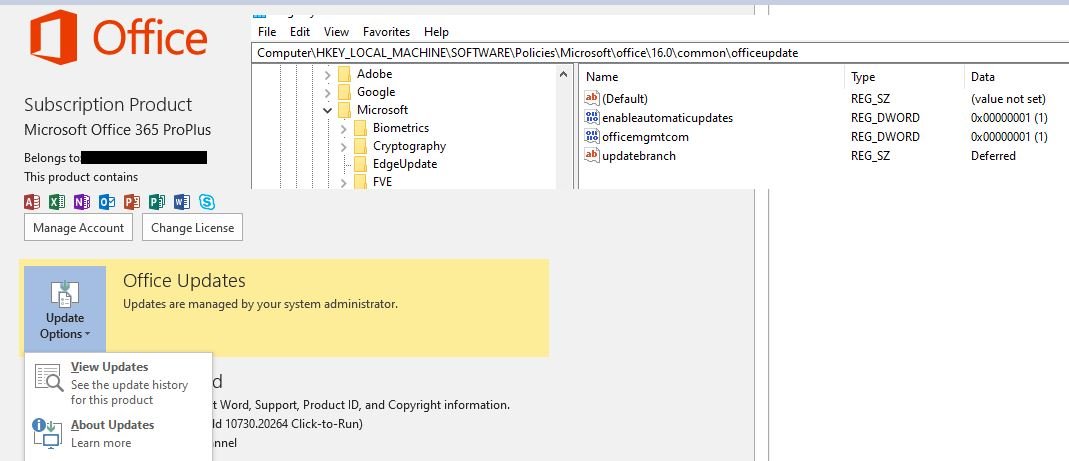The height and width of the screenshot is (461, 1069).
Task: Click the Microsoft Office 365 ProPlus text
Action: 117,130
